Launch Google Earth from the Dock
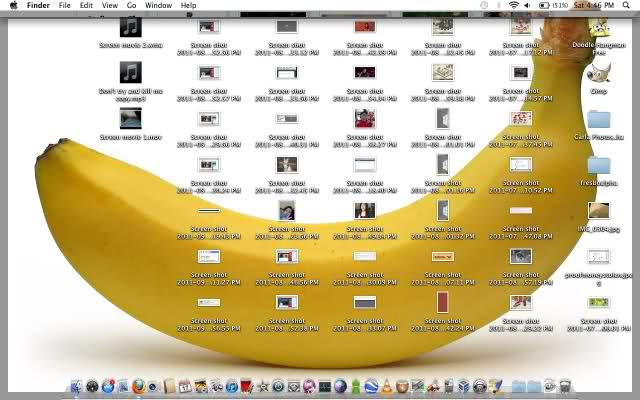The height and width of the screenshot is (400, 640). [x=371, y=386]
